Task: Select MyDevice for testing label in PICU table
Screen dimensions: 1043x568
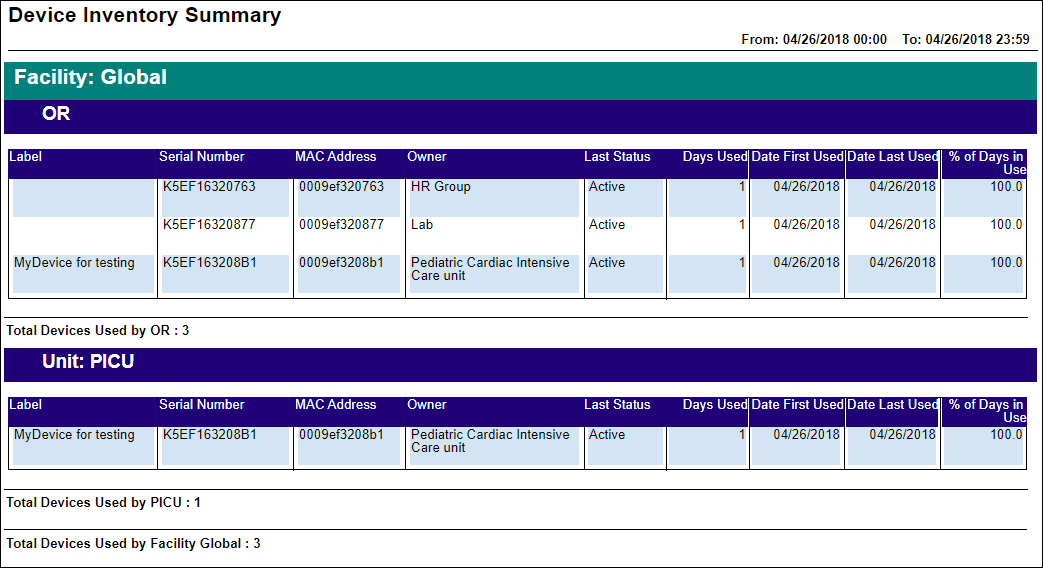Action: click(74, 435)
